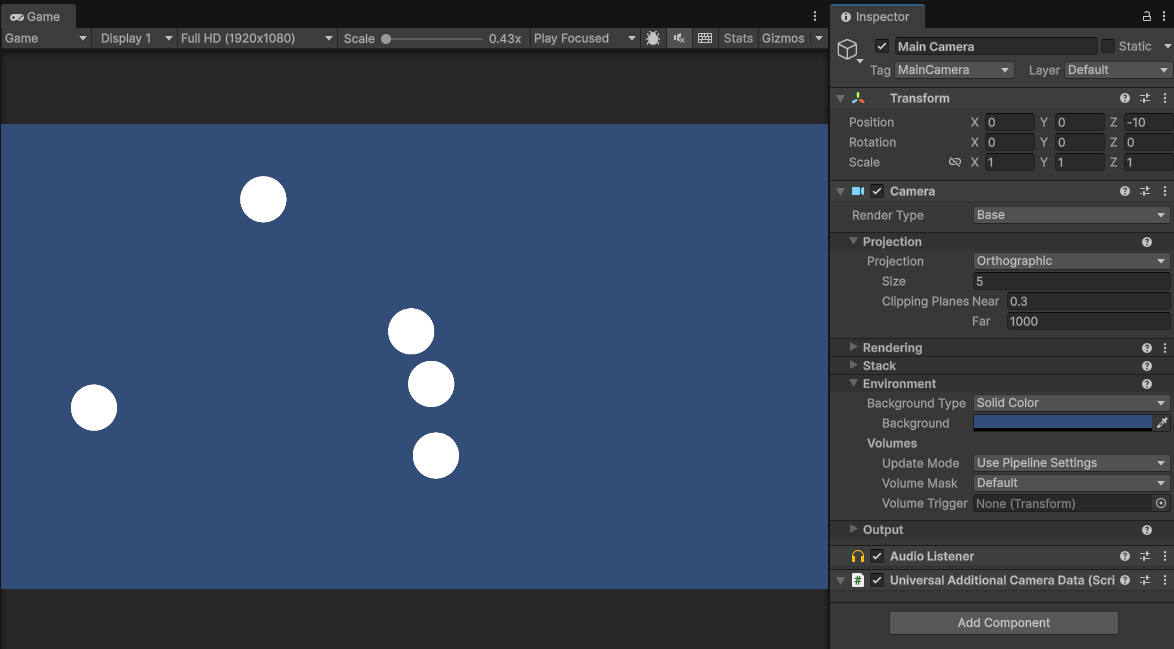Open the Gizmos dropdown arrow
Screen dimensions: 1174x649
(818, 38)
